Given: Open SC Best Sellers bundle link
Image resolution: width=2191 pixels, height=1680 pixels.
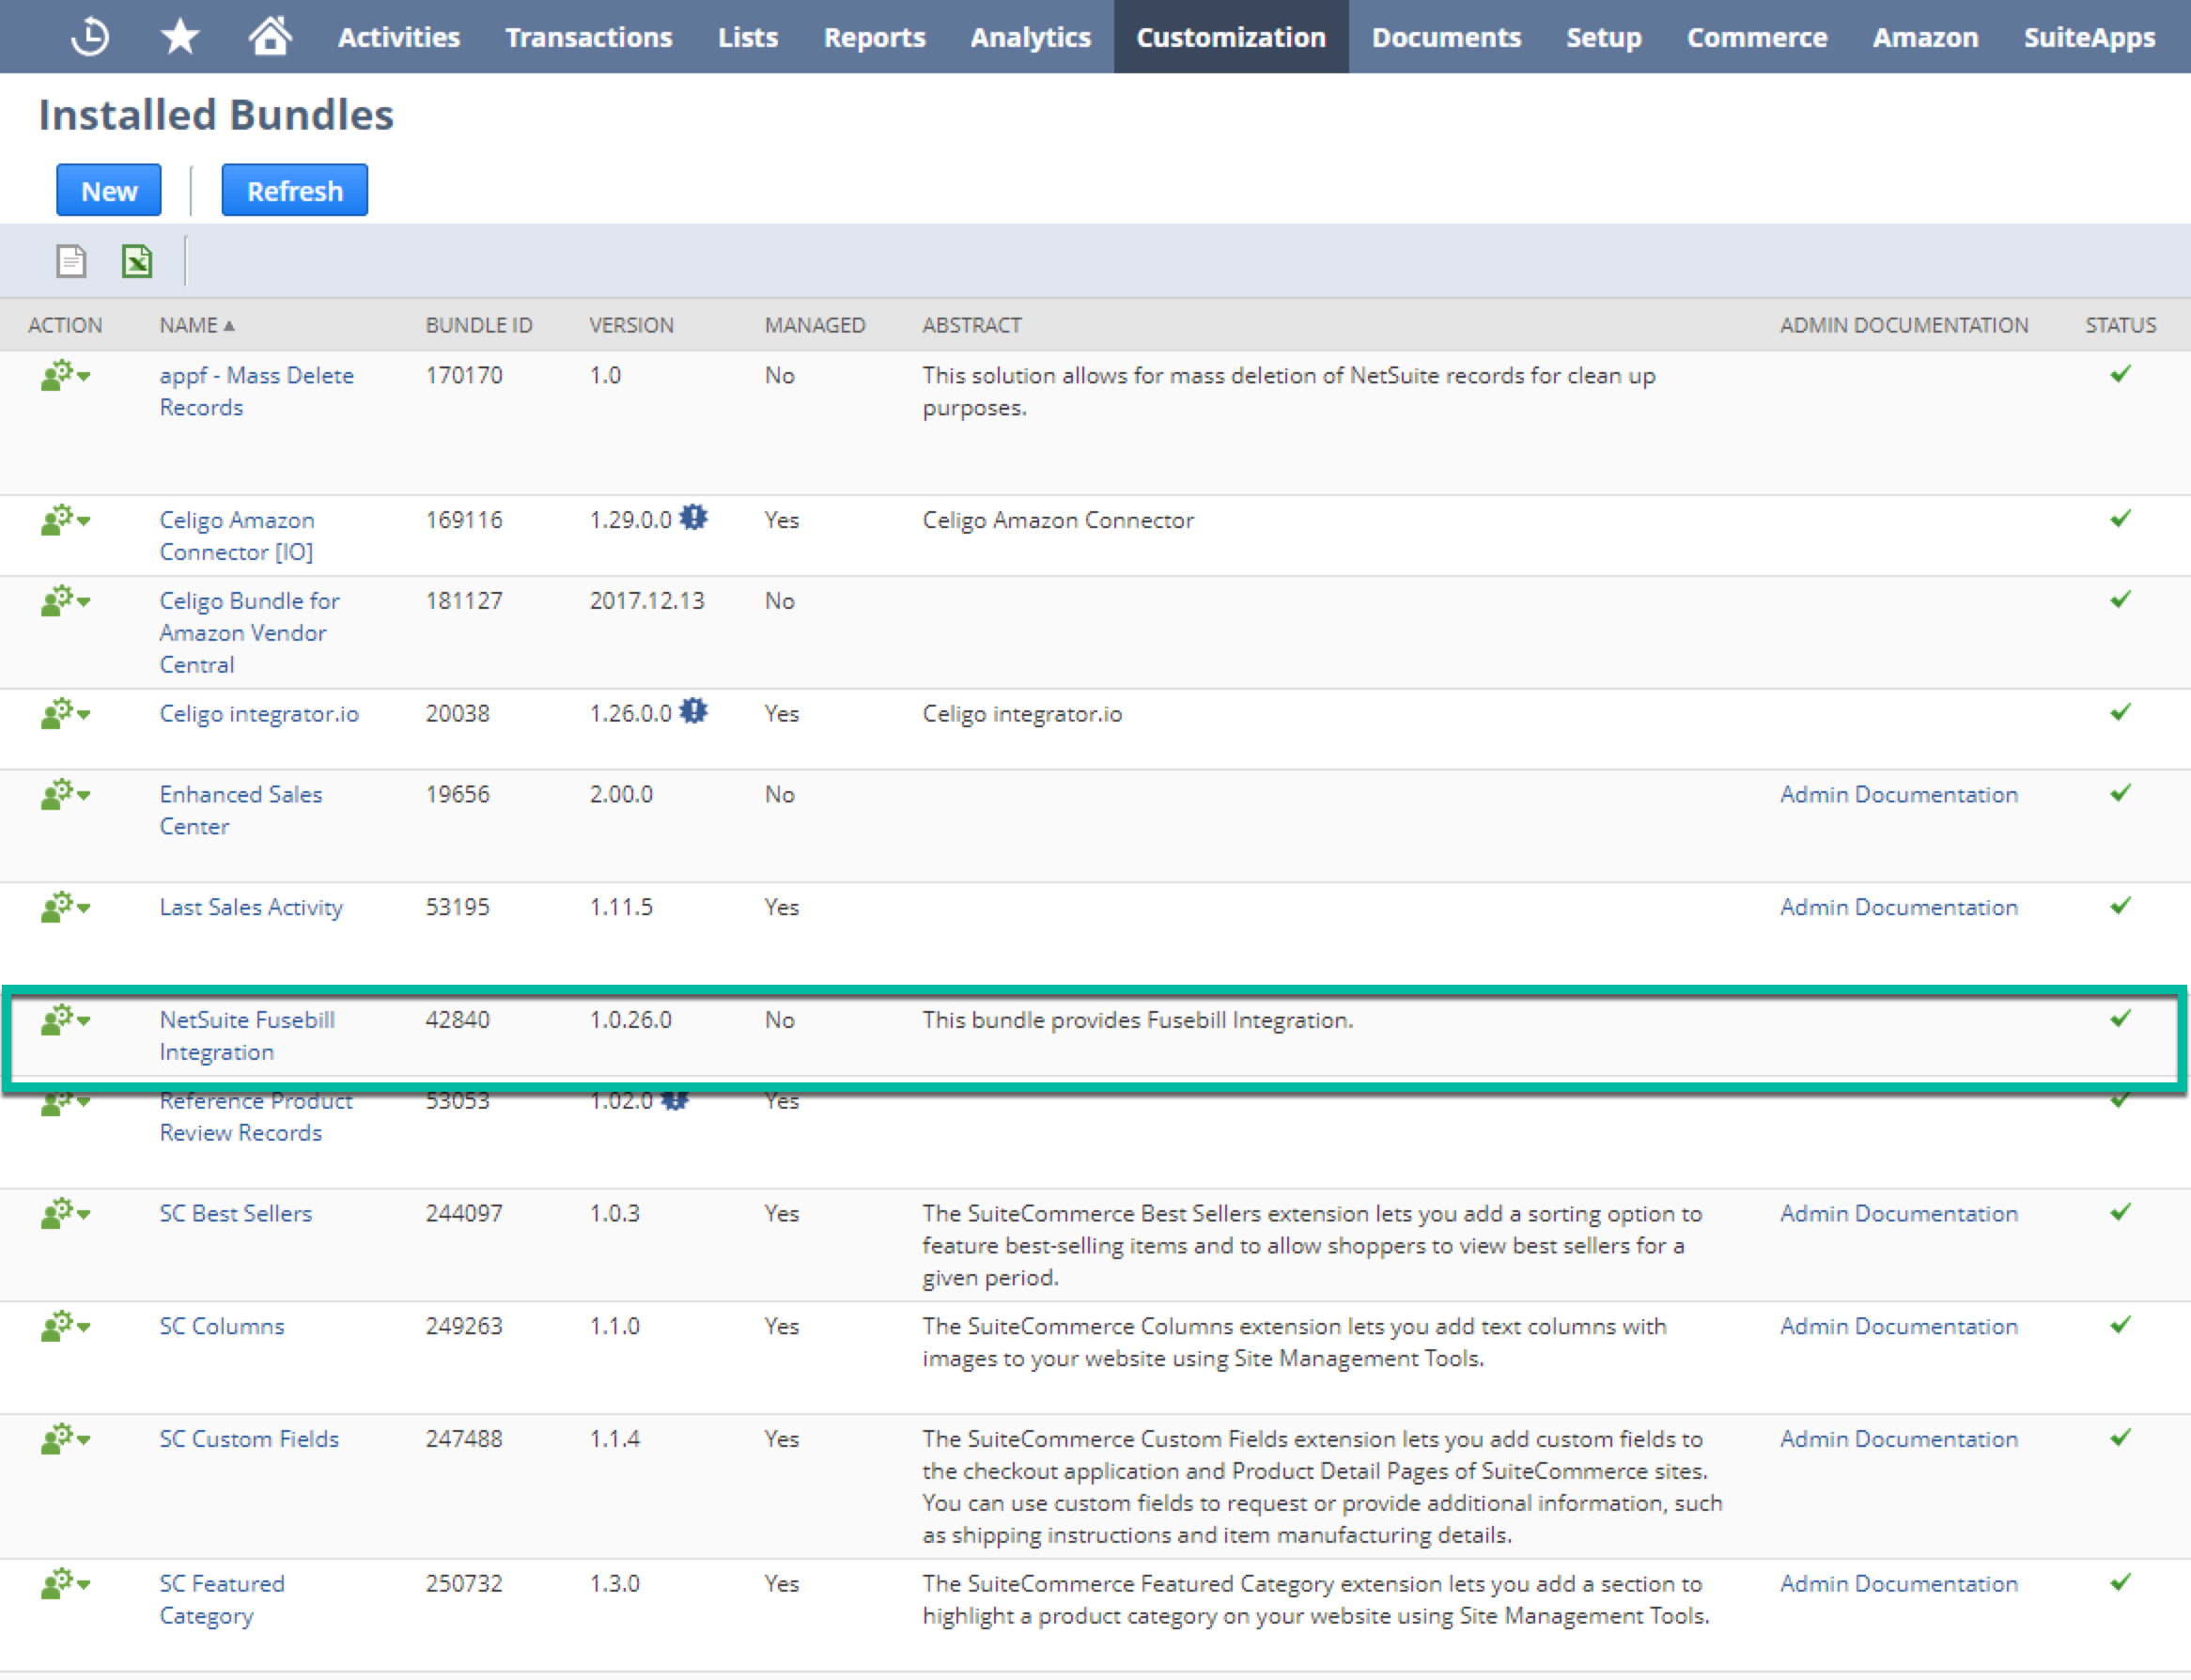Looking at the screenshot, I should (236, 1213).
